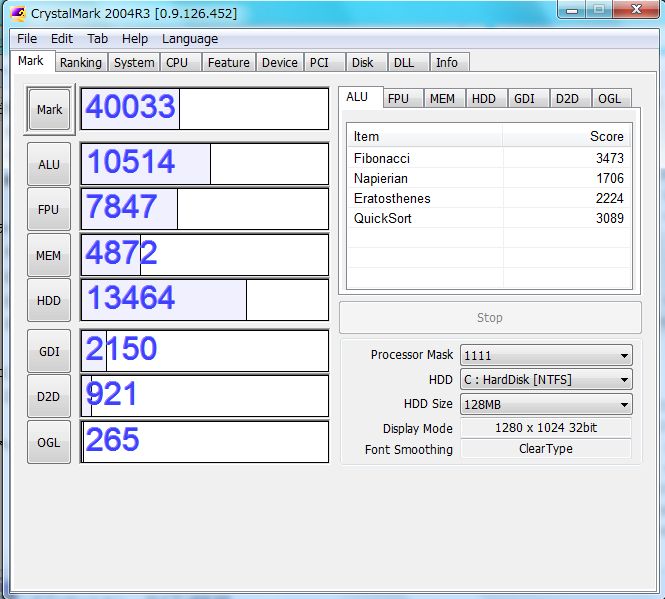Screen dimensions: 665x599
Task: Switch to the Ranking tab
Action: pos(80,62)
